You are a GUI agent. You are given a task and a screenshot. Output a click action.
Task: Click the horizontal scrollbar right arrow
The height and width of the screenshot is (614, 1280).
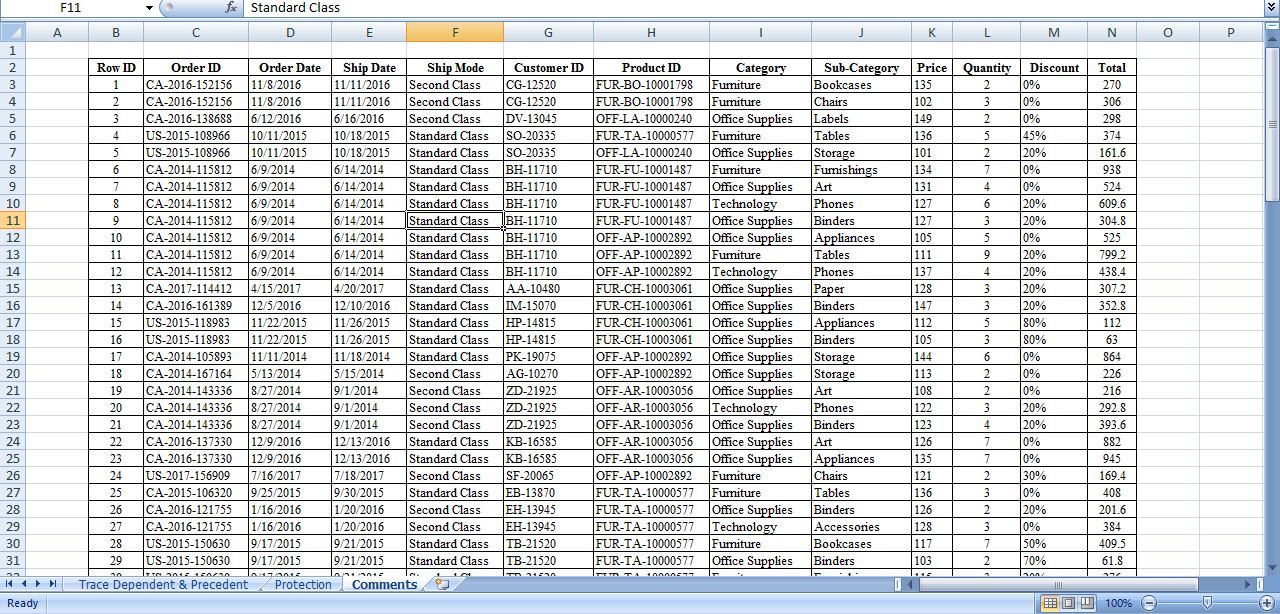point(1248,584)
